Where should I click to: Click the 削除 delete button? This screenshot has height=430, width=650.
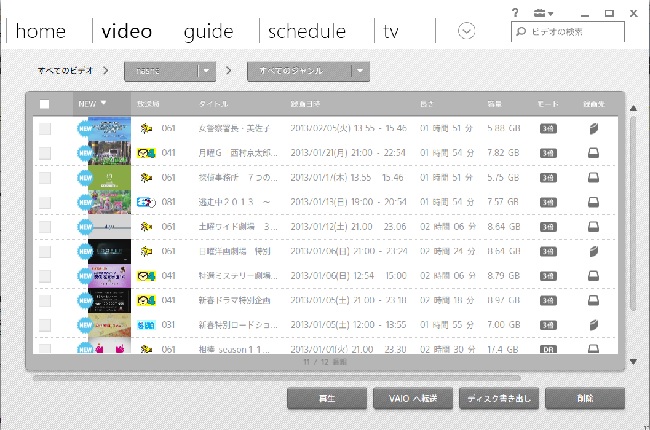coord(585,398)
